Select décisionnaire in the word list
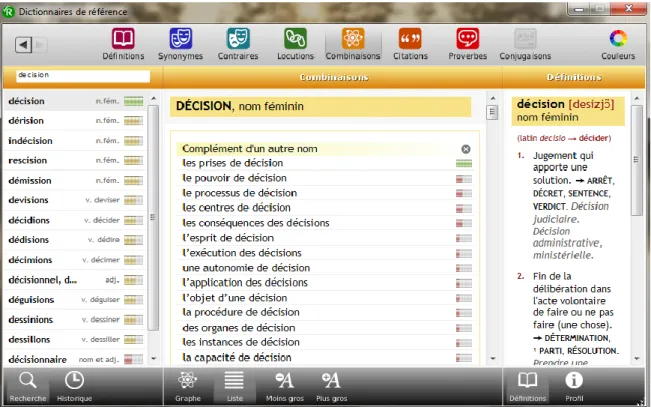This screenshot has height=407, width=651. [x=76, y=359]
